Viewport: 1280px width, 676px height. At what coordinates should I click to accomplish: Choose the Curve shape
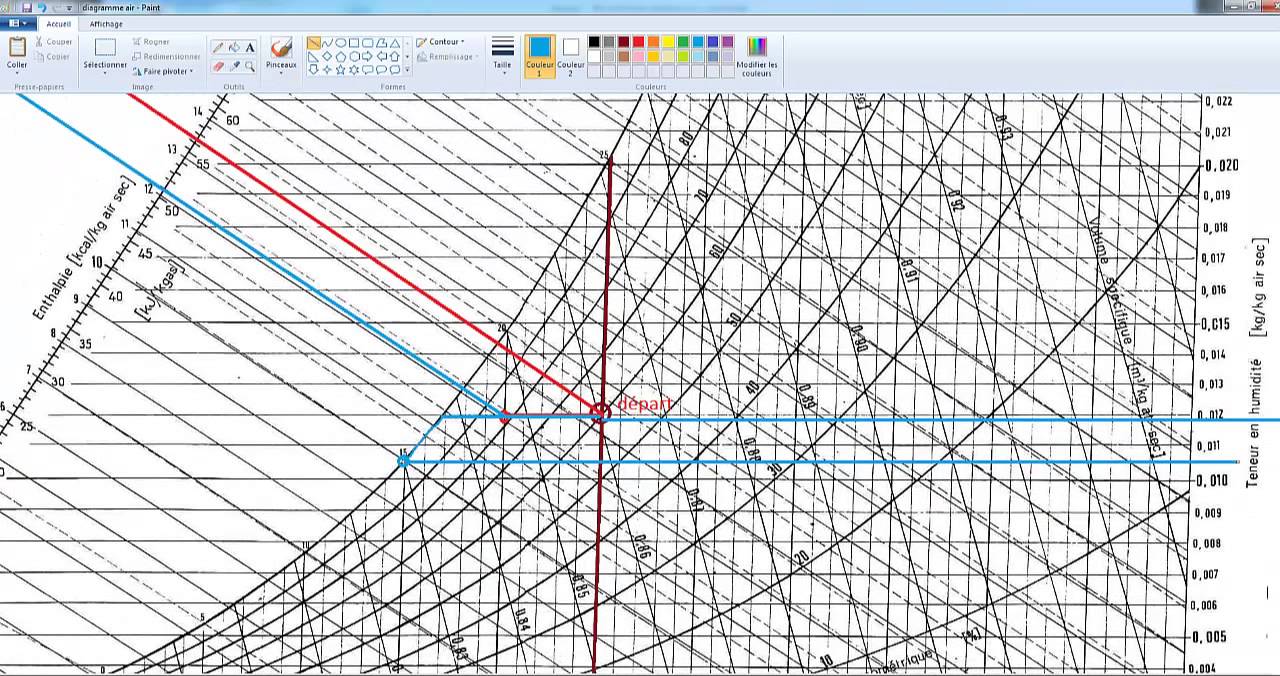pos(327,43)
